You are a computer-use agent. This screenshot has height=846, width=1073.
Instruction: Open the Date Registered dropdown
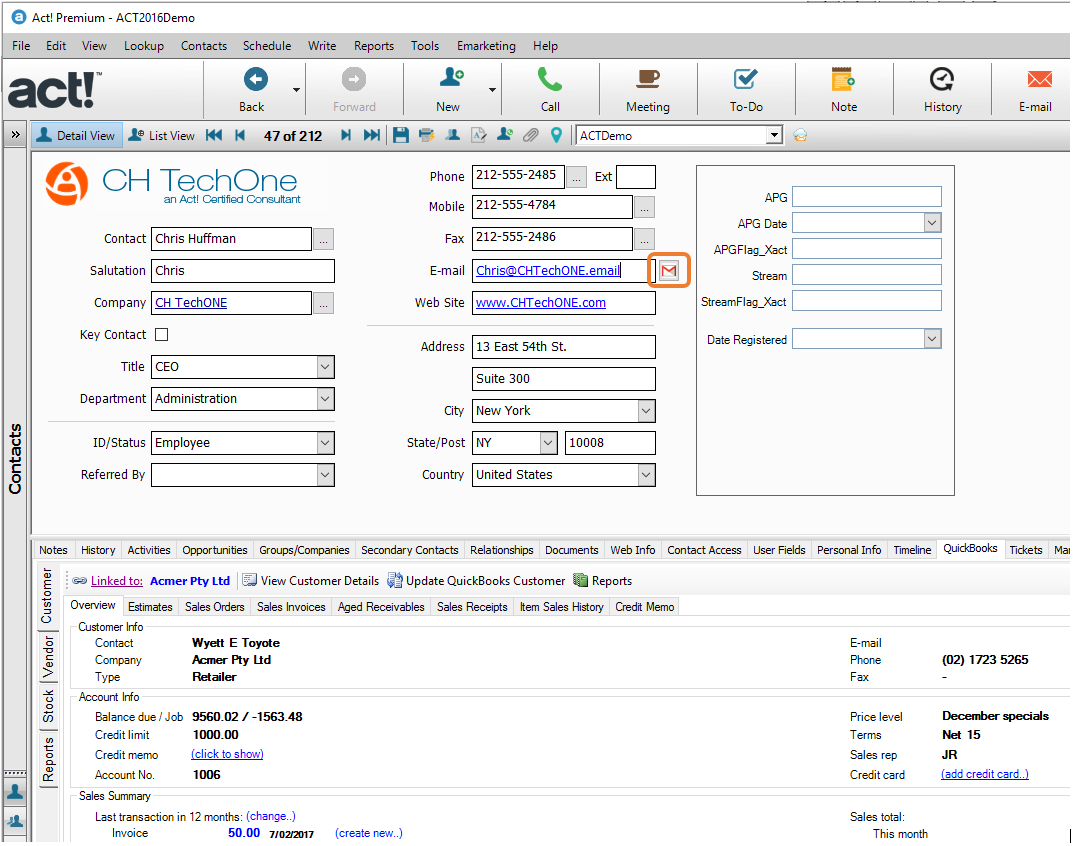(932, 339)
